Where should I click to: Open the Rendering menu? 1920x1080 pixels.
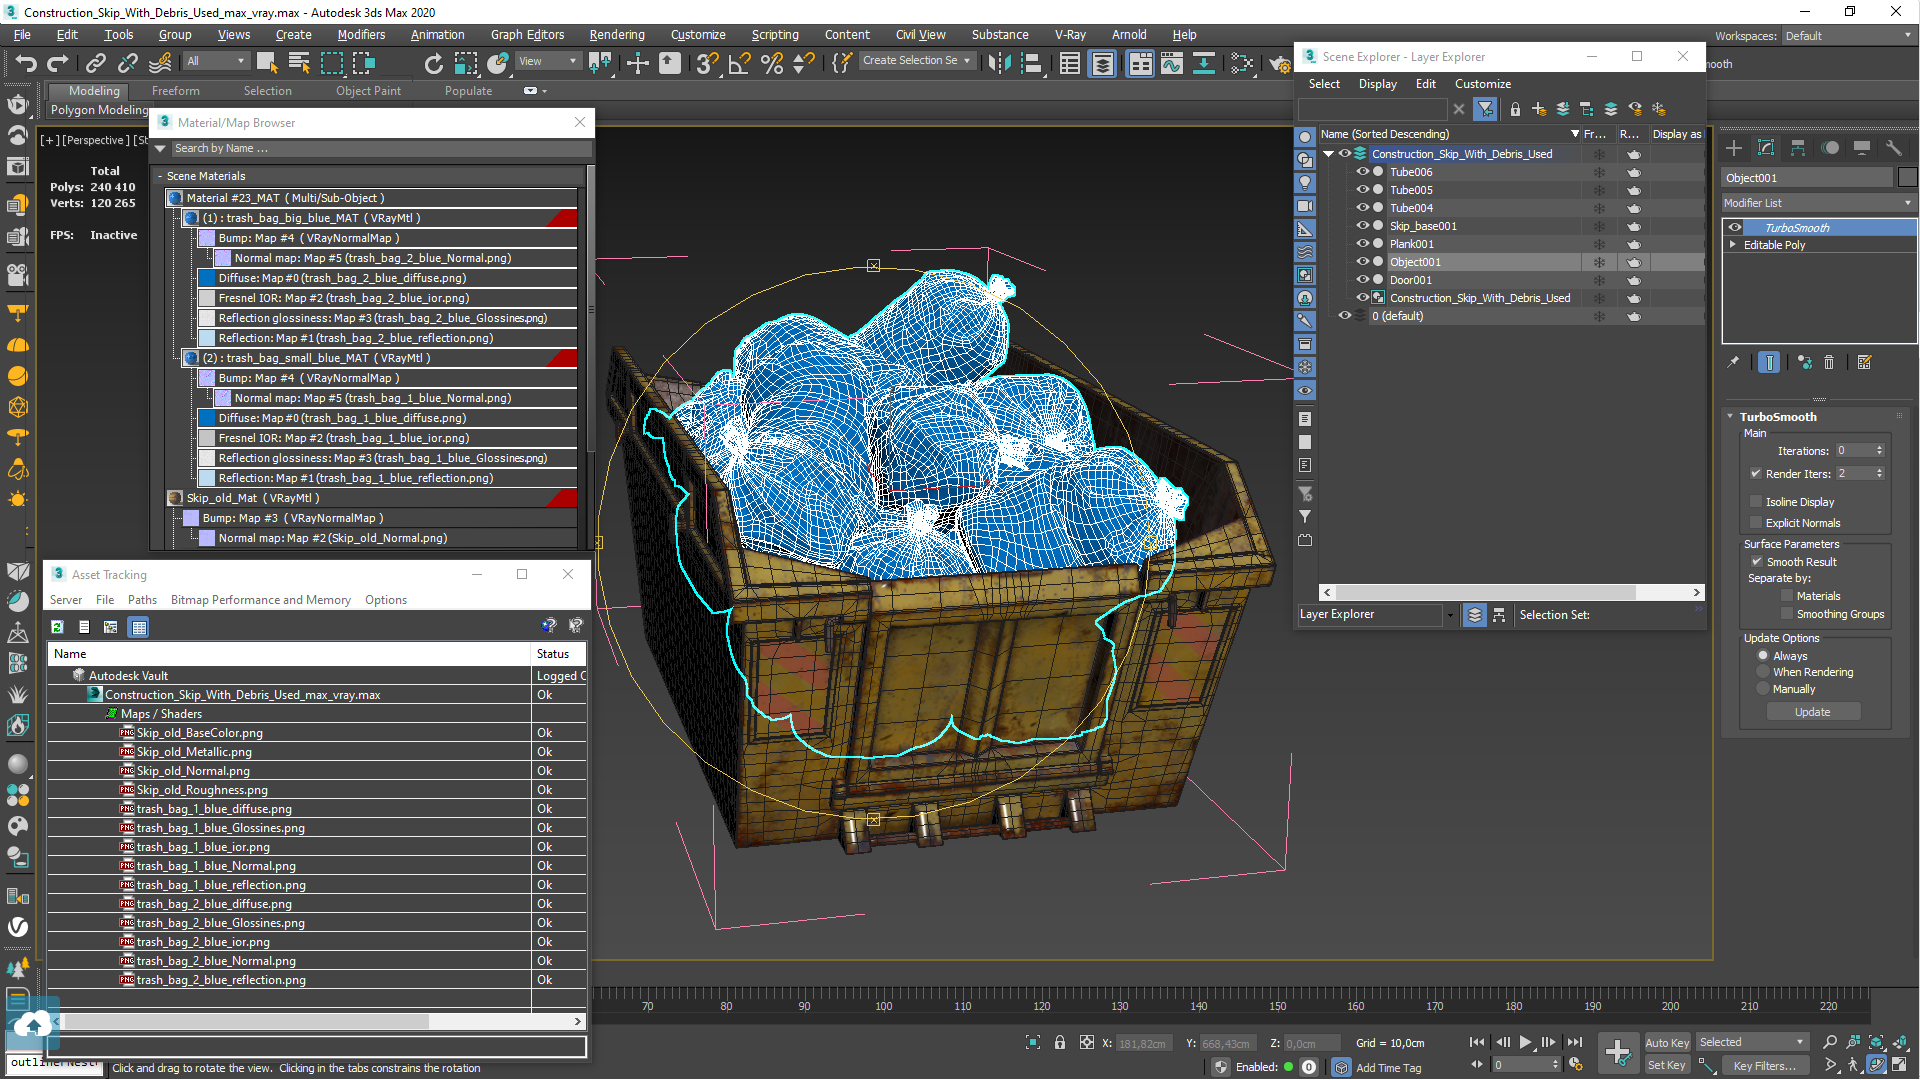(616, 35)
